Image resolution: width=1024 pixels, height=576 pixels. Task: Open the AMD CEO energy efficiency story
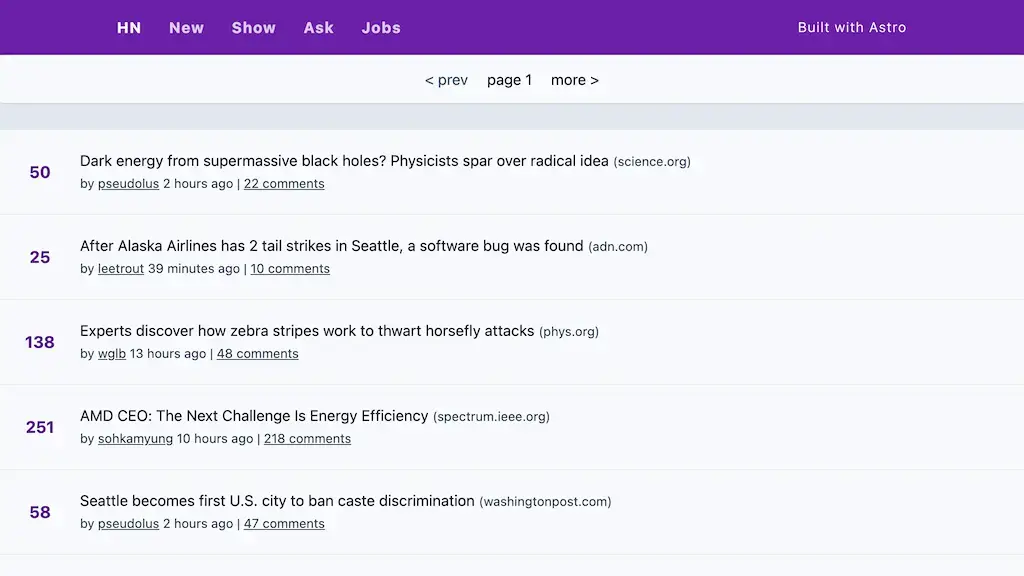[x=254, y=416]
